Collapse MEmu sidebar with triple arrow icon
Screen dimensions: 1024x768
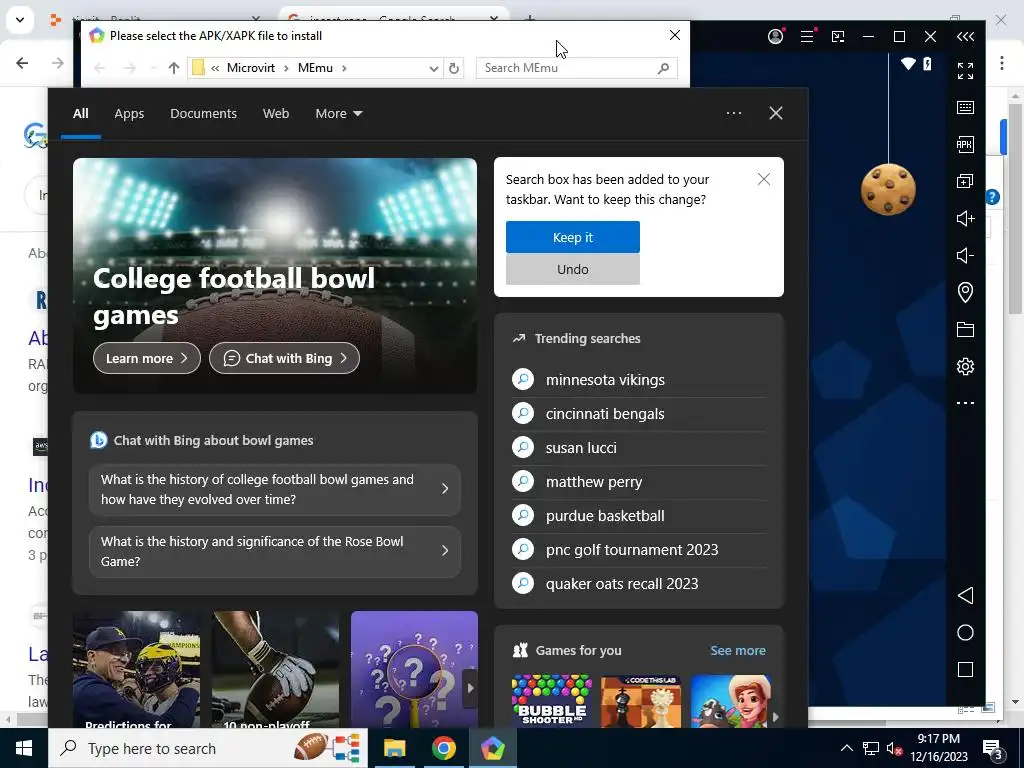[x=965, y=37]
